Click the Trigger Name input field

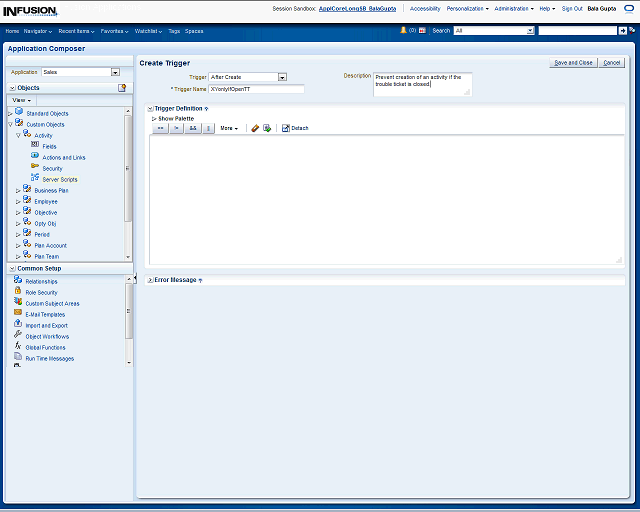(256, 89)
